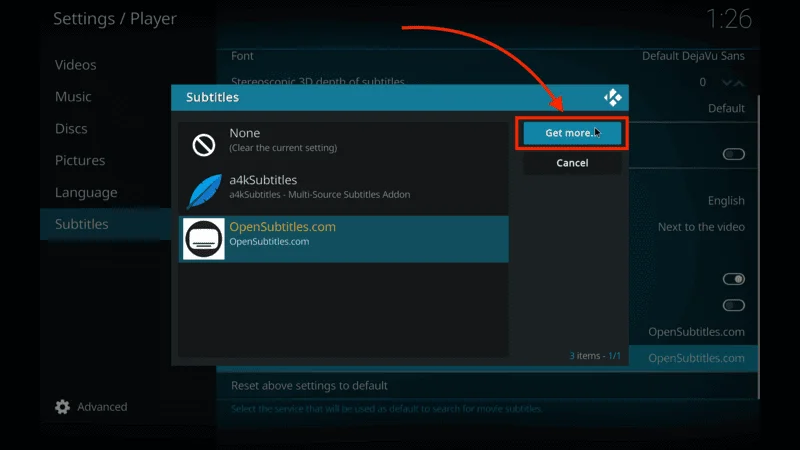The height and width of the screenshot is (450, 800).
Task: Open the Videos settings category
Action: pyautogui.click(x=76, y=65)
